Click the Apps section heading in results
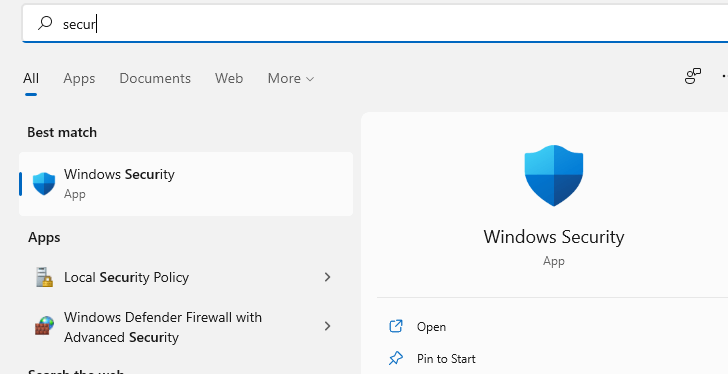 tap(44, 237)
